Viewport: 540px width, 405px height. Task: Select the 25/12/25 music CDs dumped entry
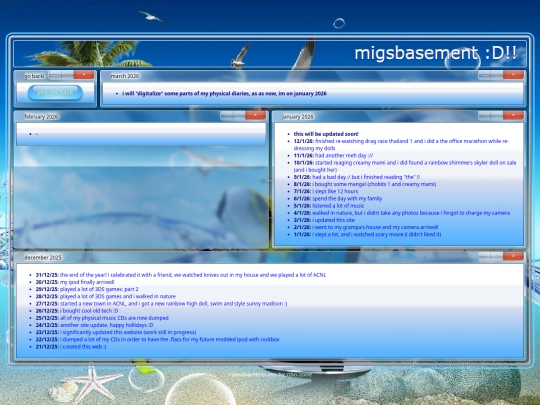102,318
